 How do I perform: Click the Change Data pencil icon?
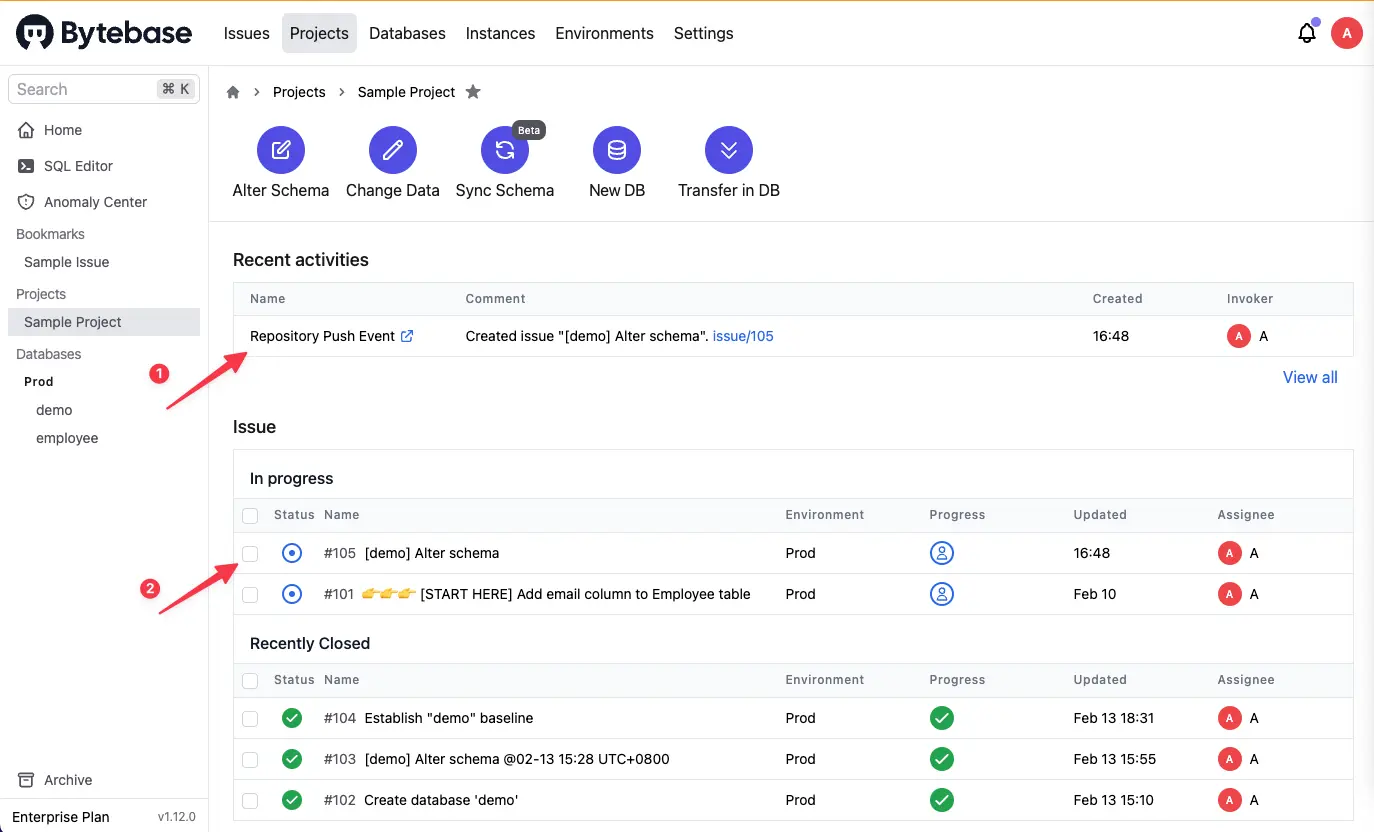(x=393, y=151)
